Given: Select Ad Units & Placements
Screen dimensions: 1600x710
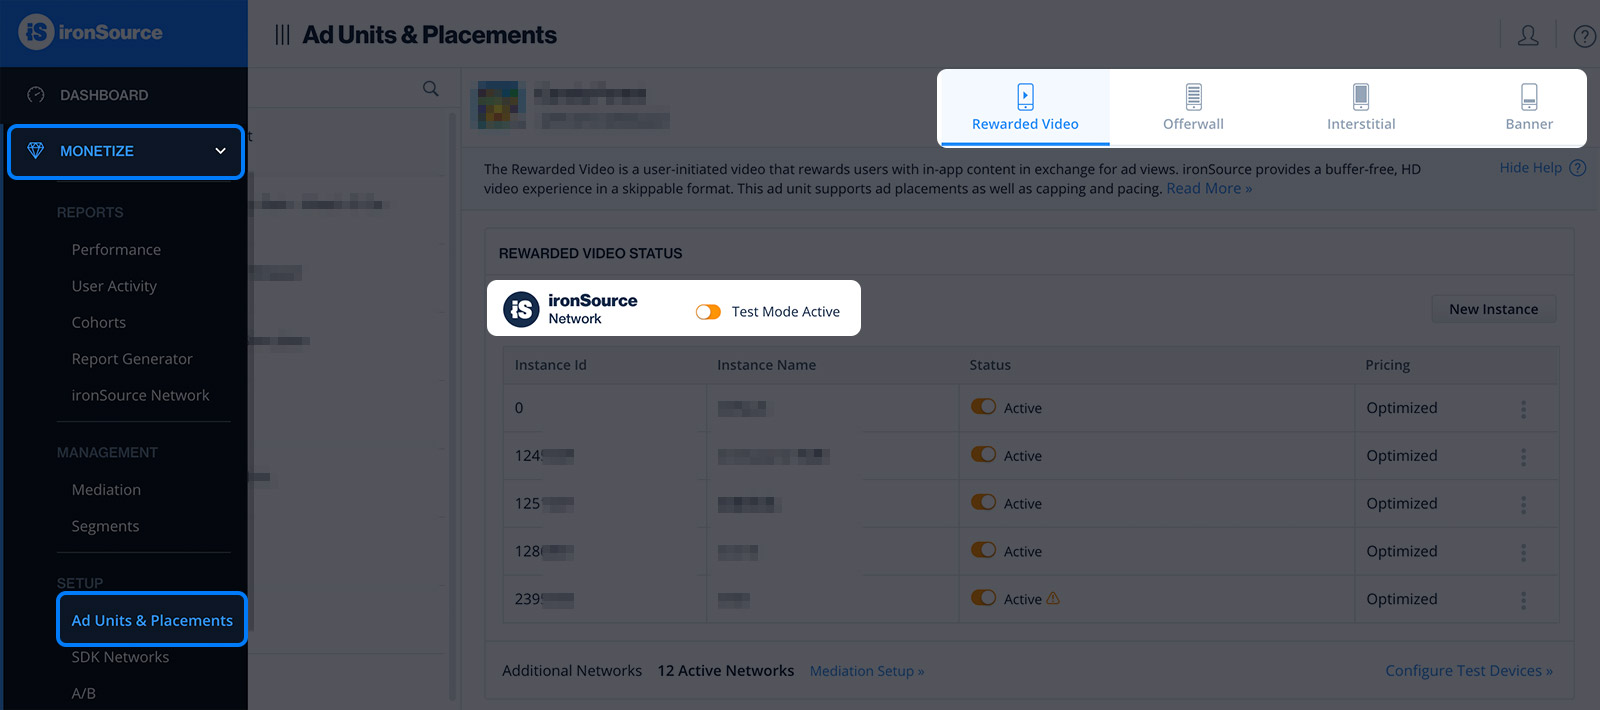Looking at the screenshot, I should [152, 620].
